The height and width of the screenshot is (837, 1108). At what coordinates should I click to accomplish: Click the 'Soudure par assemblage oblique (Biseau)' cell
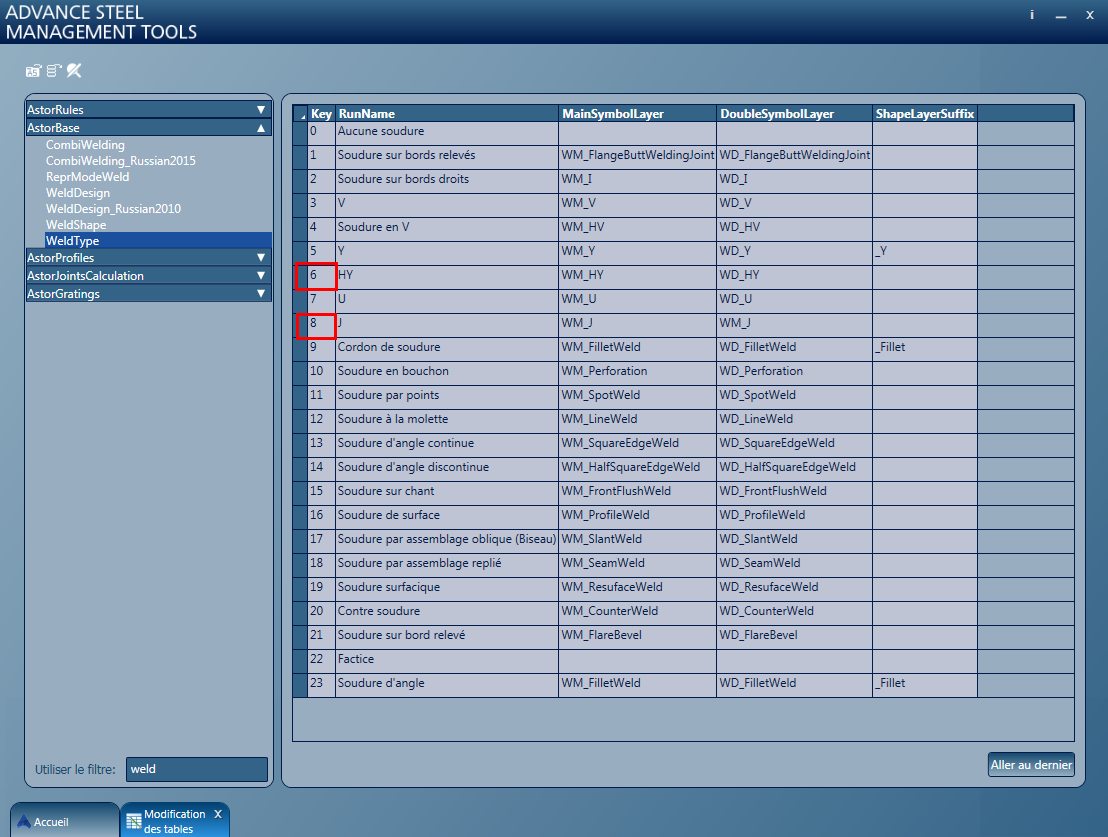tap(447, 540)
